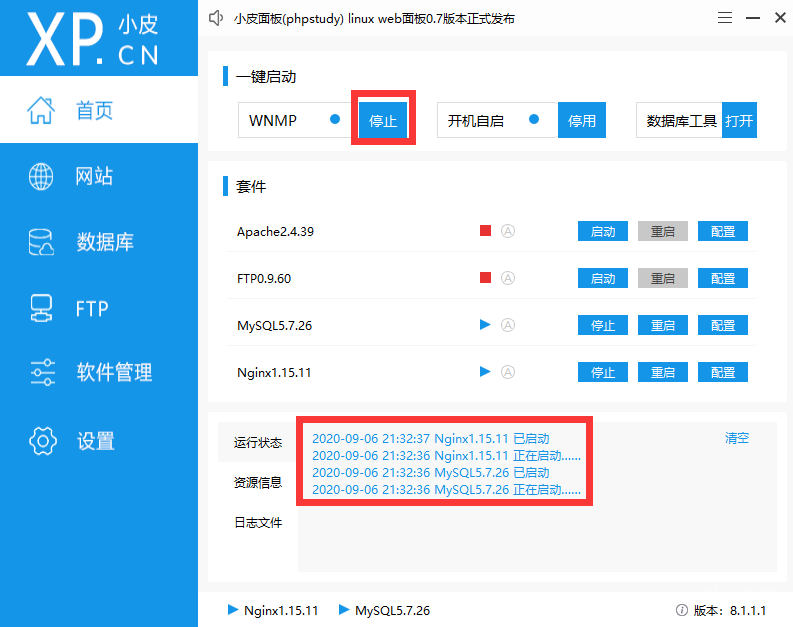The image size is (793, 627).
Task: Minimize the phpstudy window
Action: 753,18
